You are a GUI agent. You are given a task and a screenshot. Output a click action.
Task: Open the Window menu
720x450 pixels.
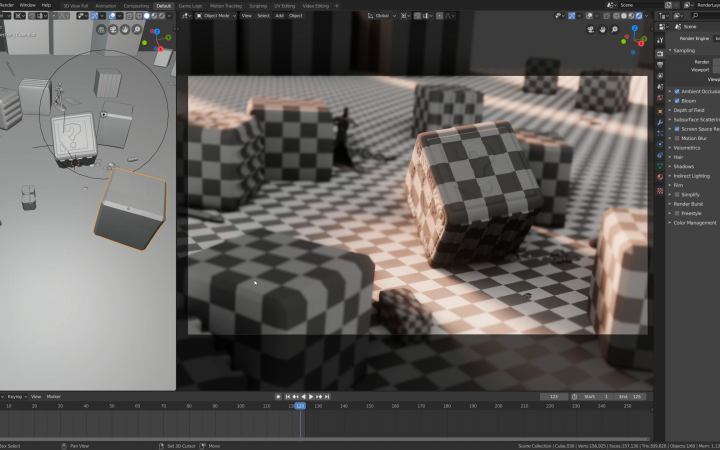(x=28, y=5)
